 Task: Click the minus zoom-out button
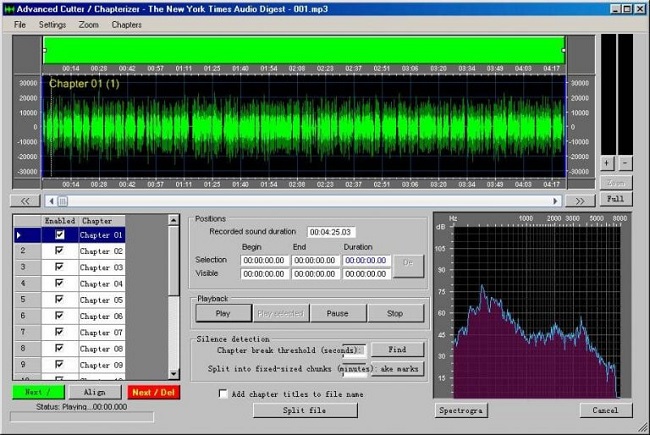(x=625, y=163)
